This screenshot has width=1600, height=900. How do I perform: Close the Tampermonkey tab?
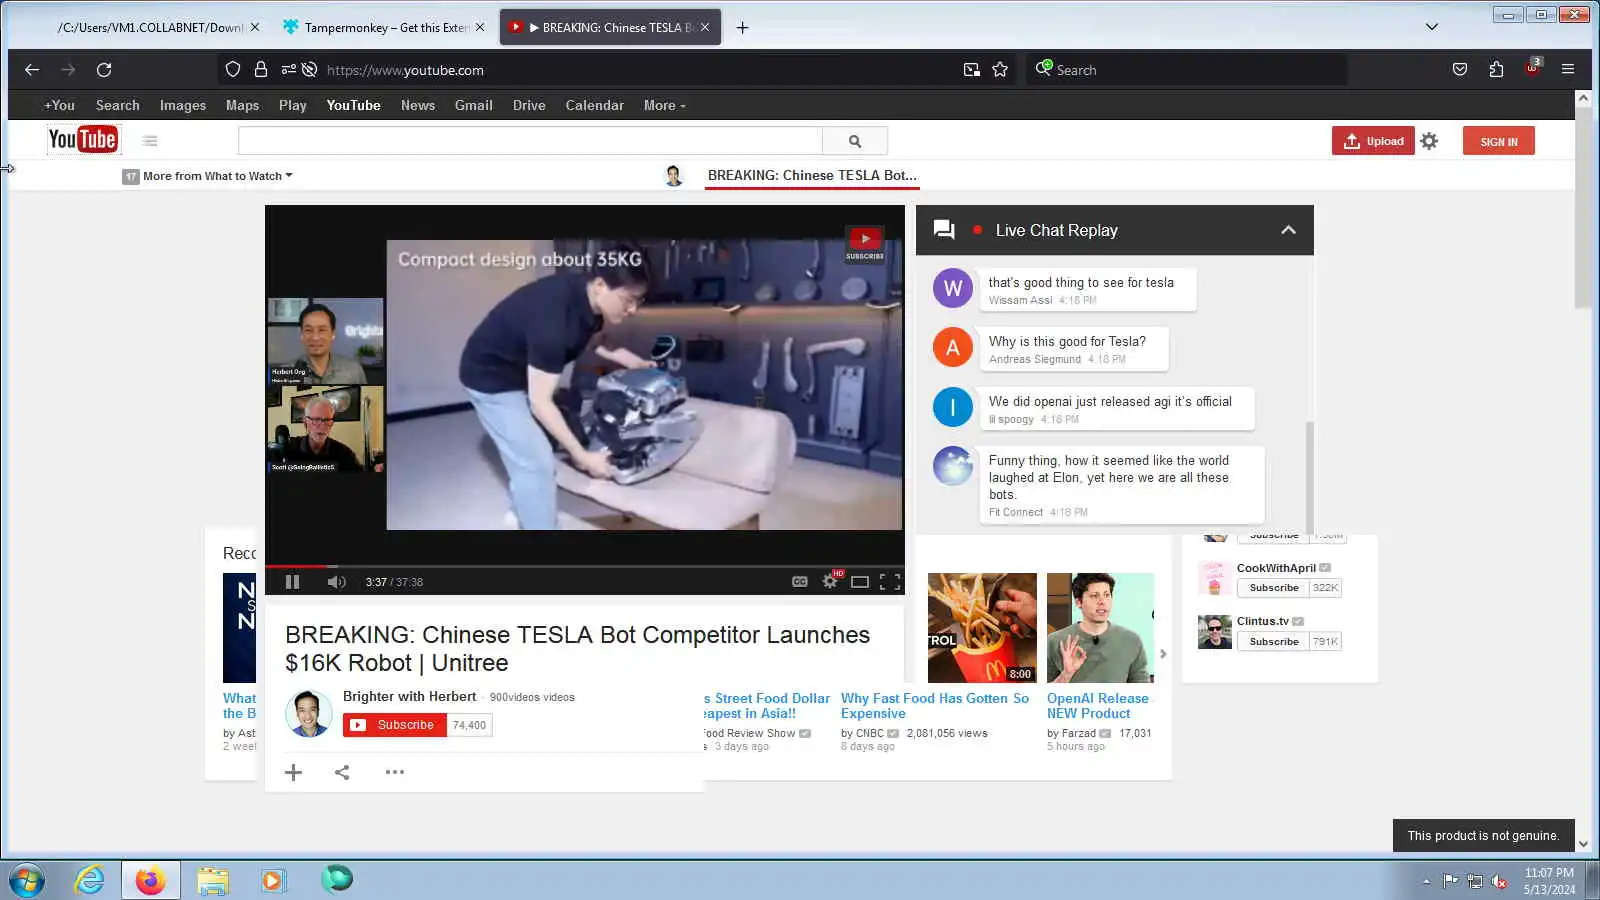[x=480, y=28]
